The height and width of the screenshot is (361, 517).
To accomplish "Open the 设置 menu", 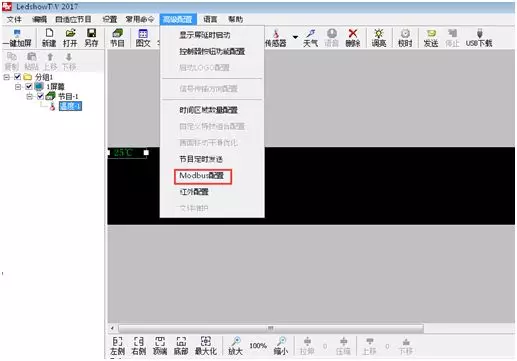I will click(109, 19).
